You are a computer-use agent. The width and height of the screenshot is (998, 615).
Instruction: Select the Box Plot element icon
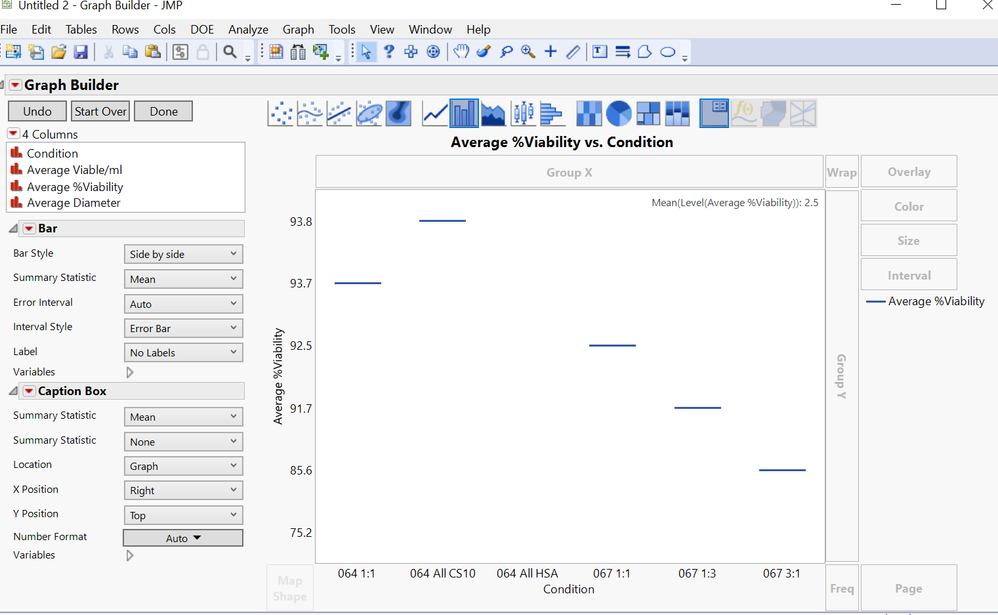click(x=523, y=113)
